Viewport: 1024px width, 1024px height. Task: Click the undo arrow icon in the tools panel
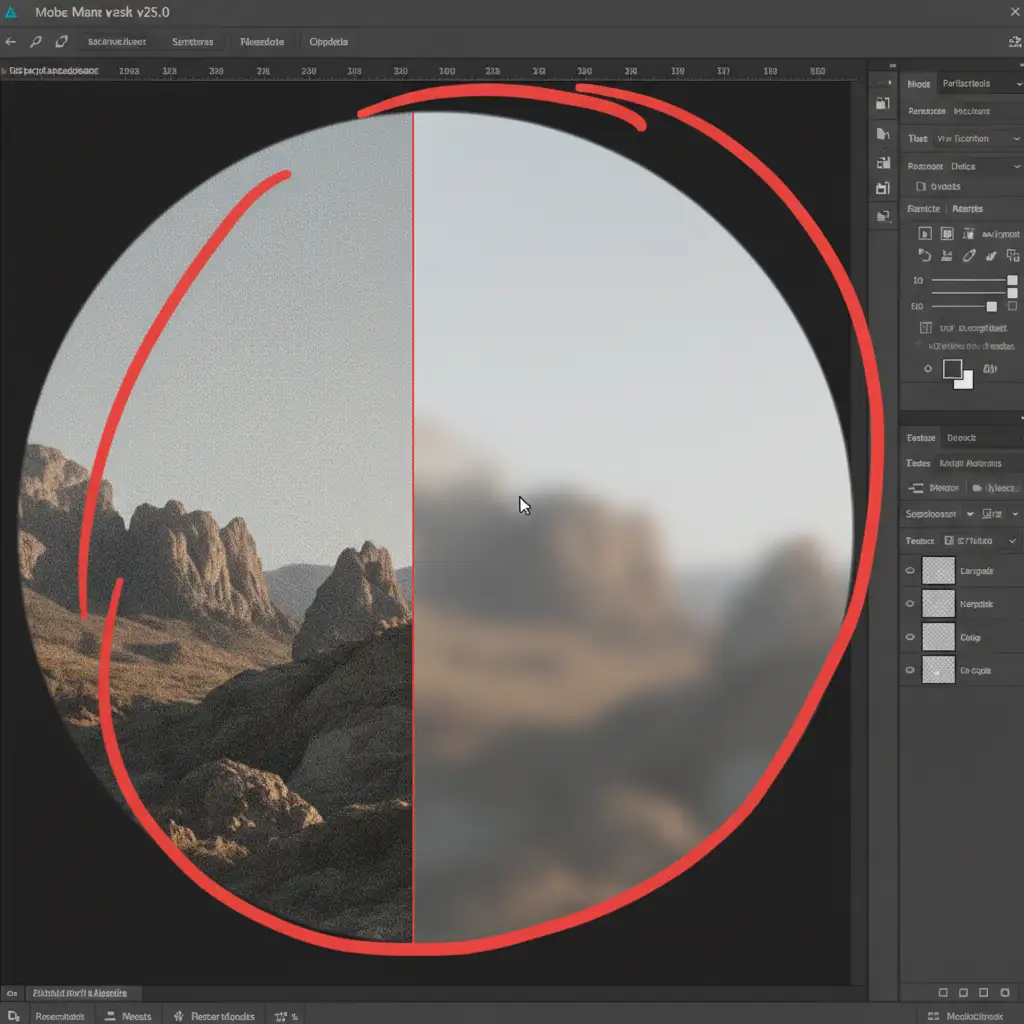coord(925,256)
